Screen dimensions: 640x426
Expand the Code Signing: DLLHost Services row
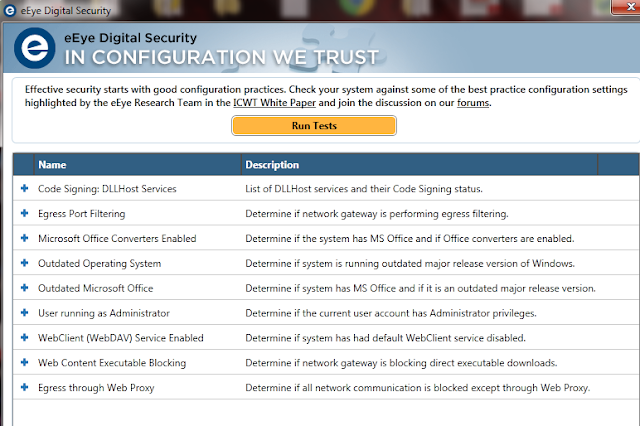tap(24, 188)
